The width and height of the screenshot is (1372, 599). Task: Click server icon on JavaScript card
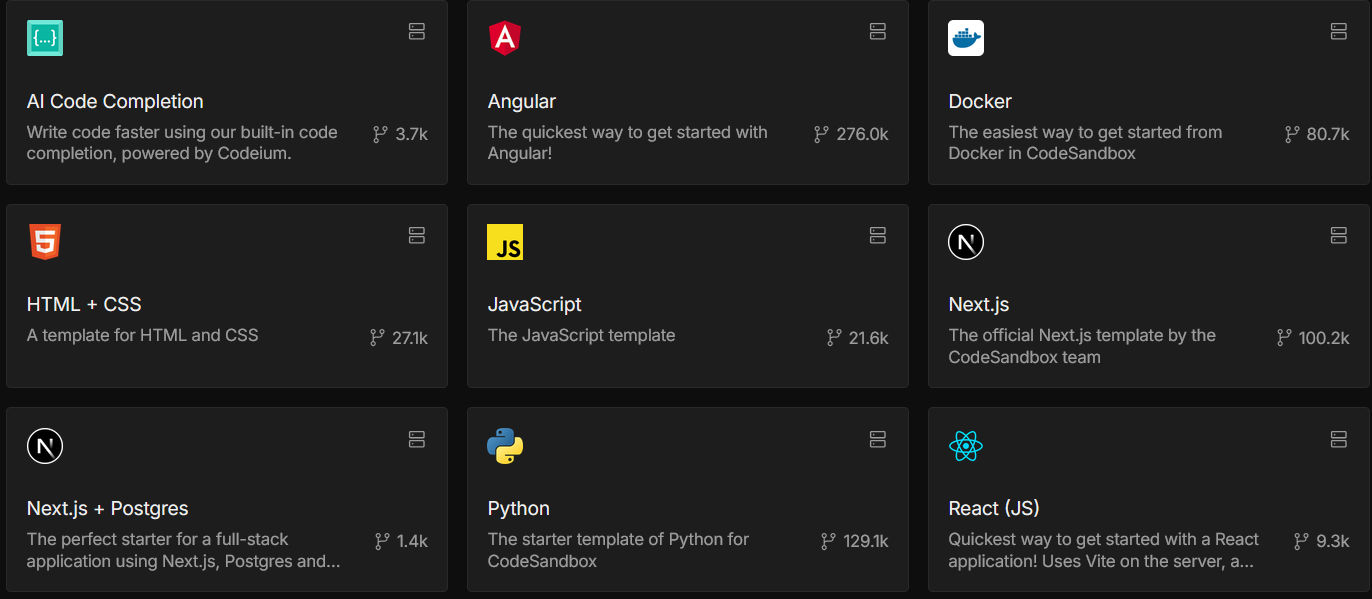point(878,235)
